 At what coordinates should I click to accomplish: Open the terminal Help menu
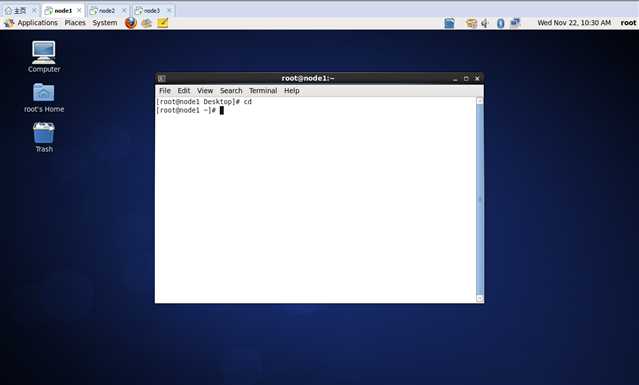coord(291,90)
